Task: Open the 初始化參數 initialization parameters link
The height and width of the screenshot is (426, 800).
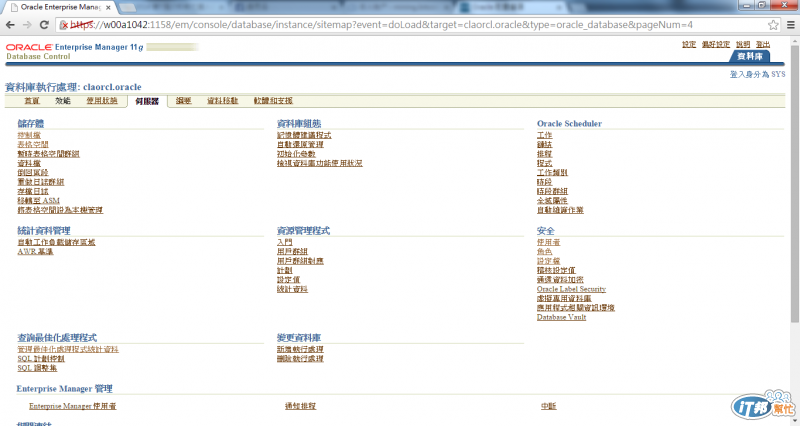Action: 296,154
